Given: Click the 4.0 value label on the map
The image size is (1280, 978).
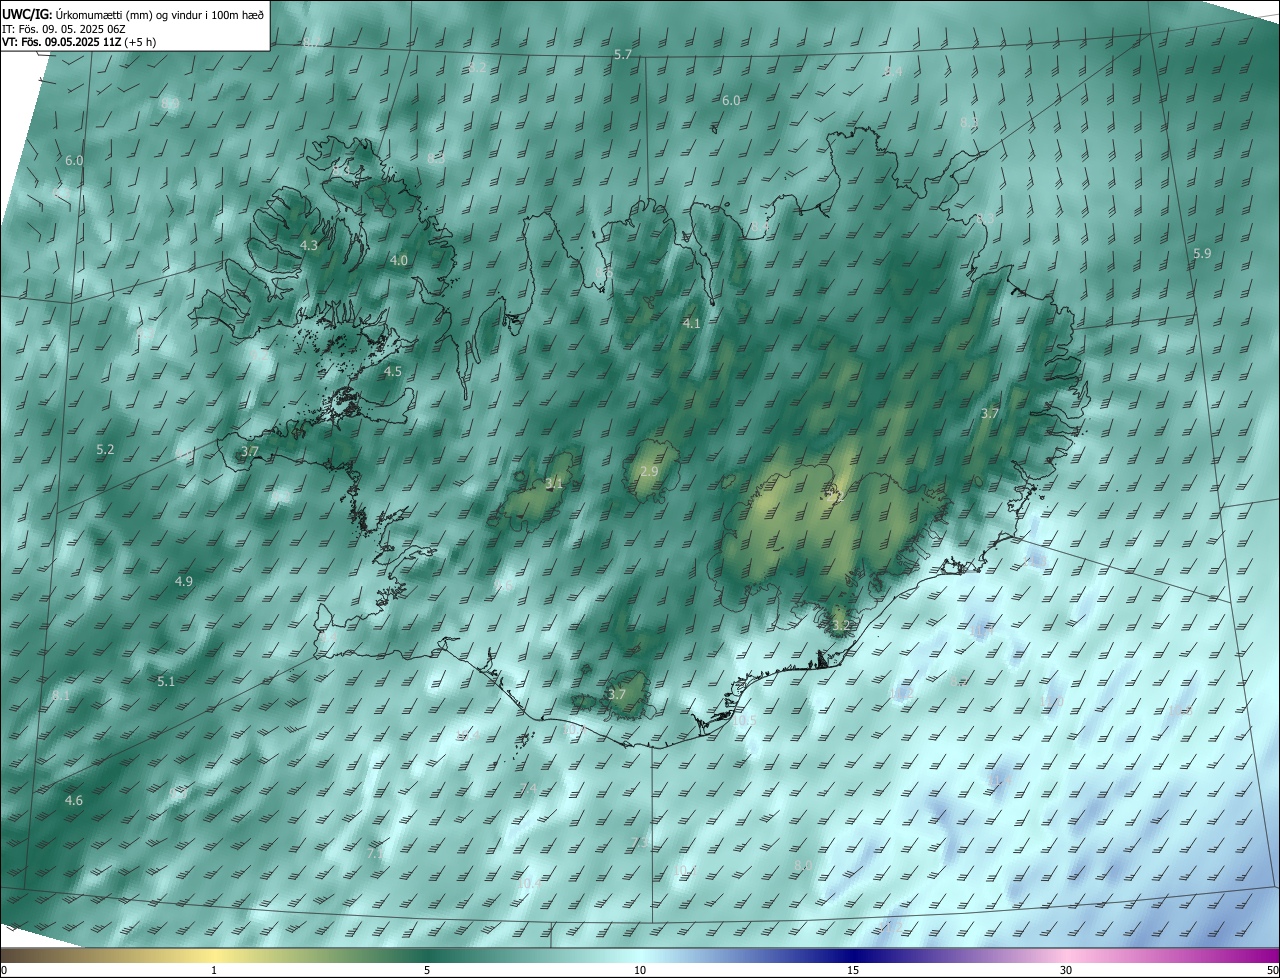Looking at the screenshot, I should [399, 260].
